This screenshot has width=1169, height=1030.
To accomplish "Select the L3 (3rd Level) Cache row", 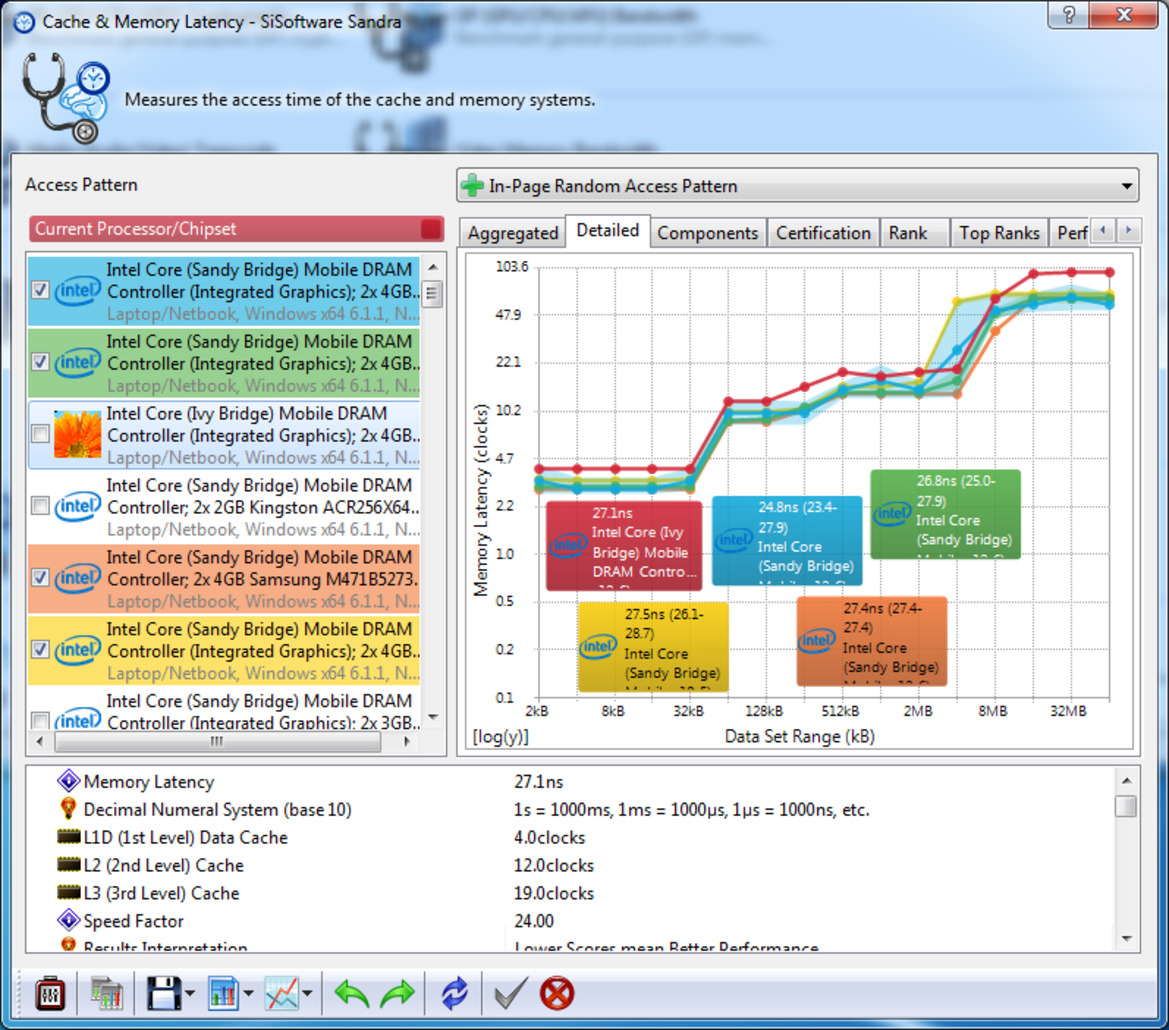I will click(x=570, y=893).
